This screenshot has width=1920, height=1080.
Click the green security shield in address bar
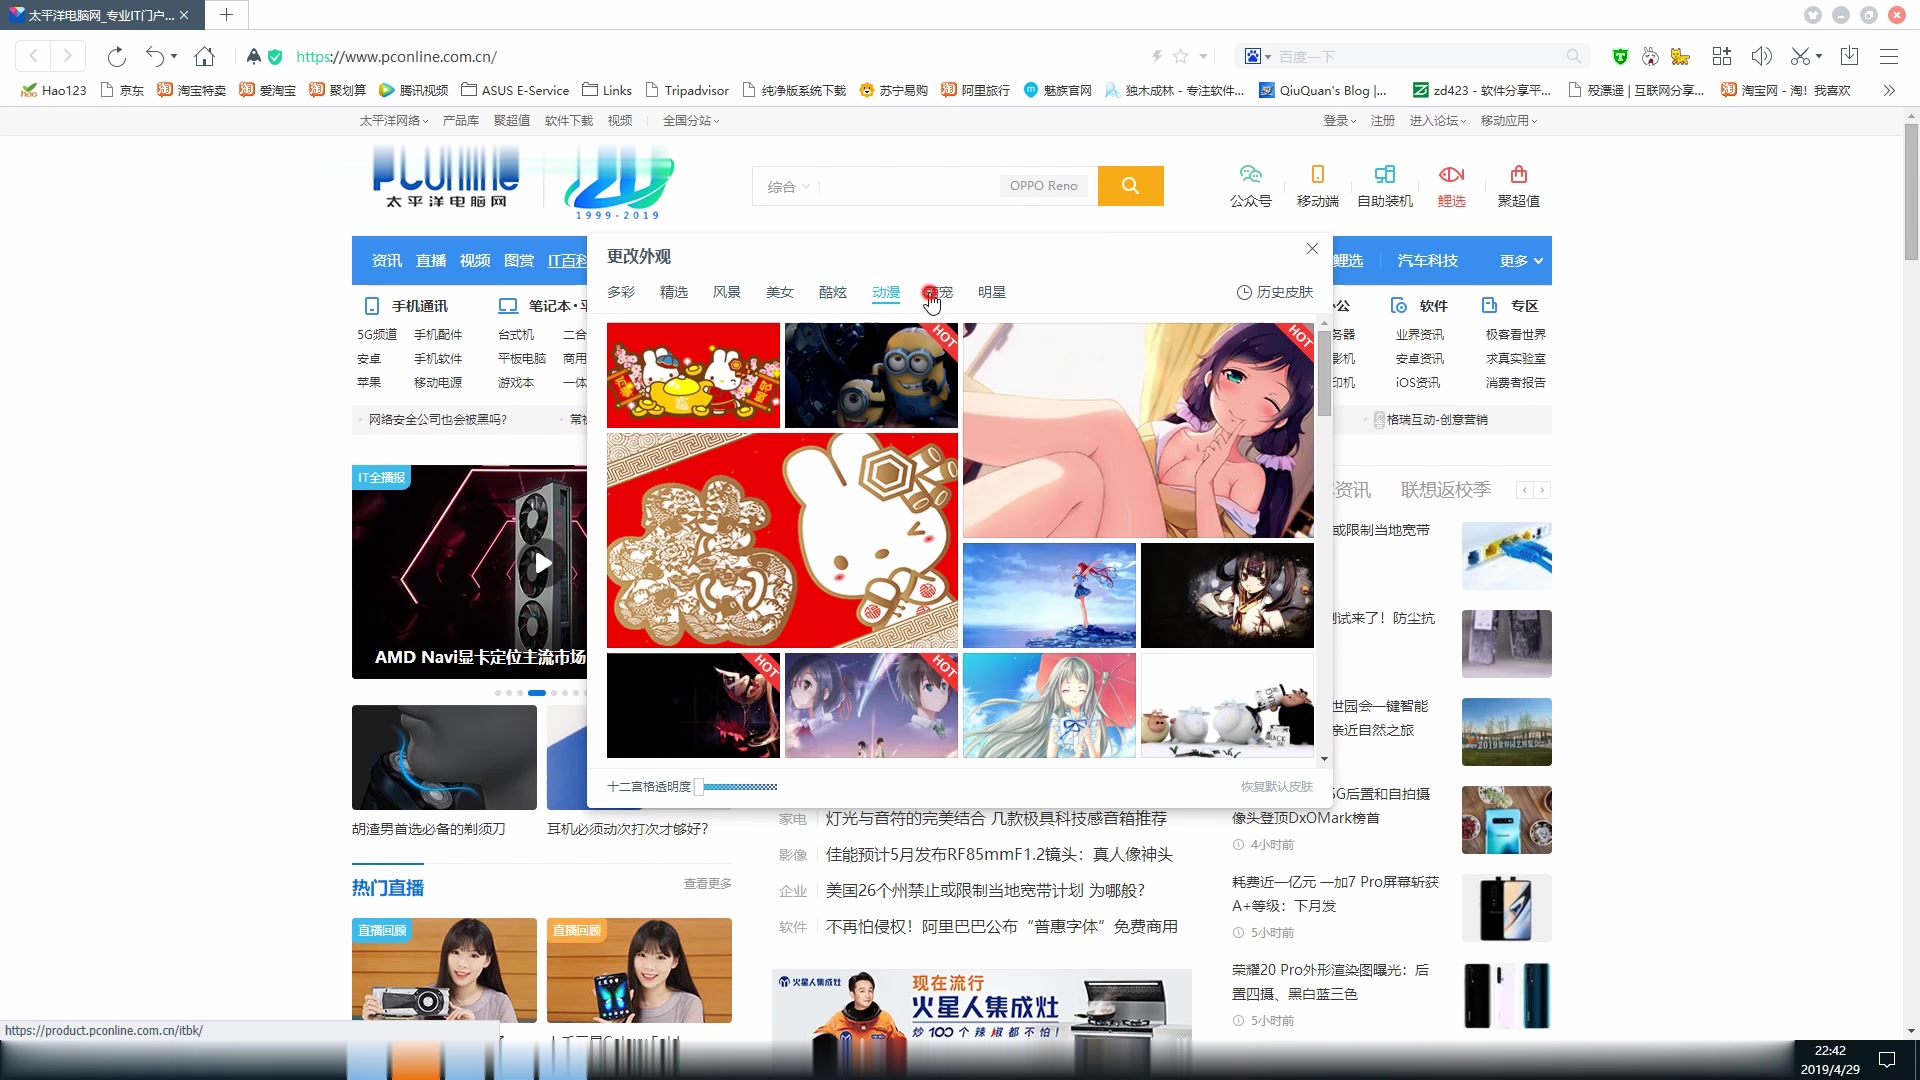coord(275,57)
